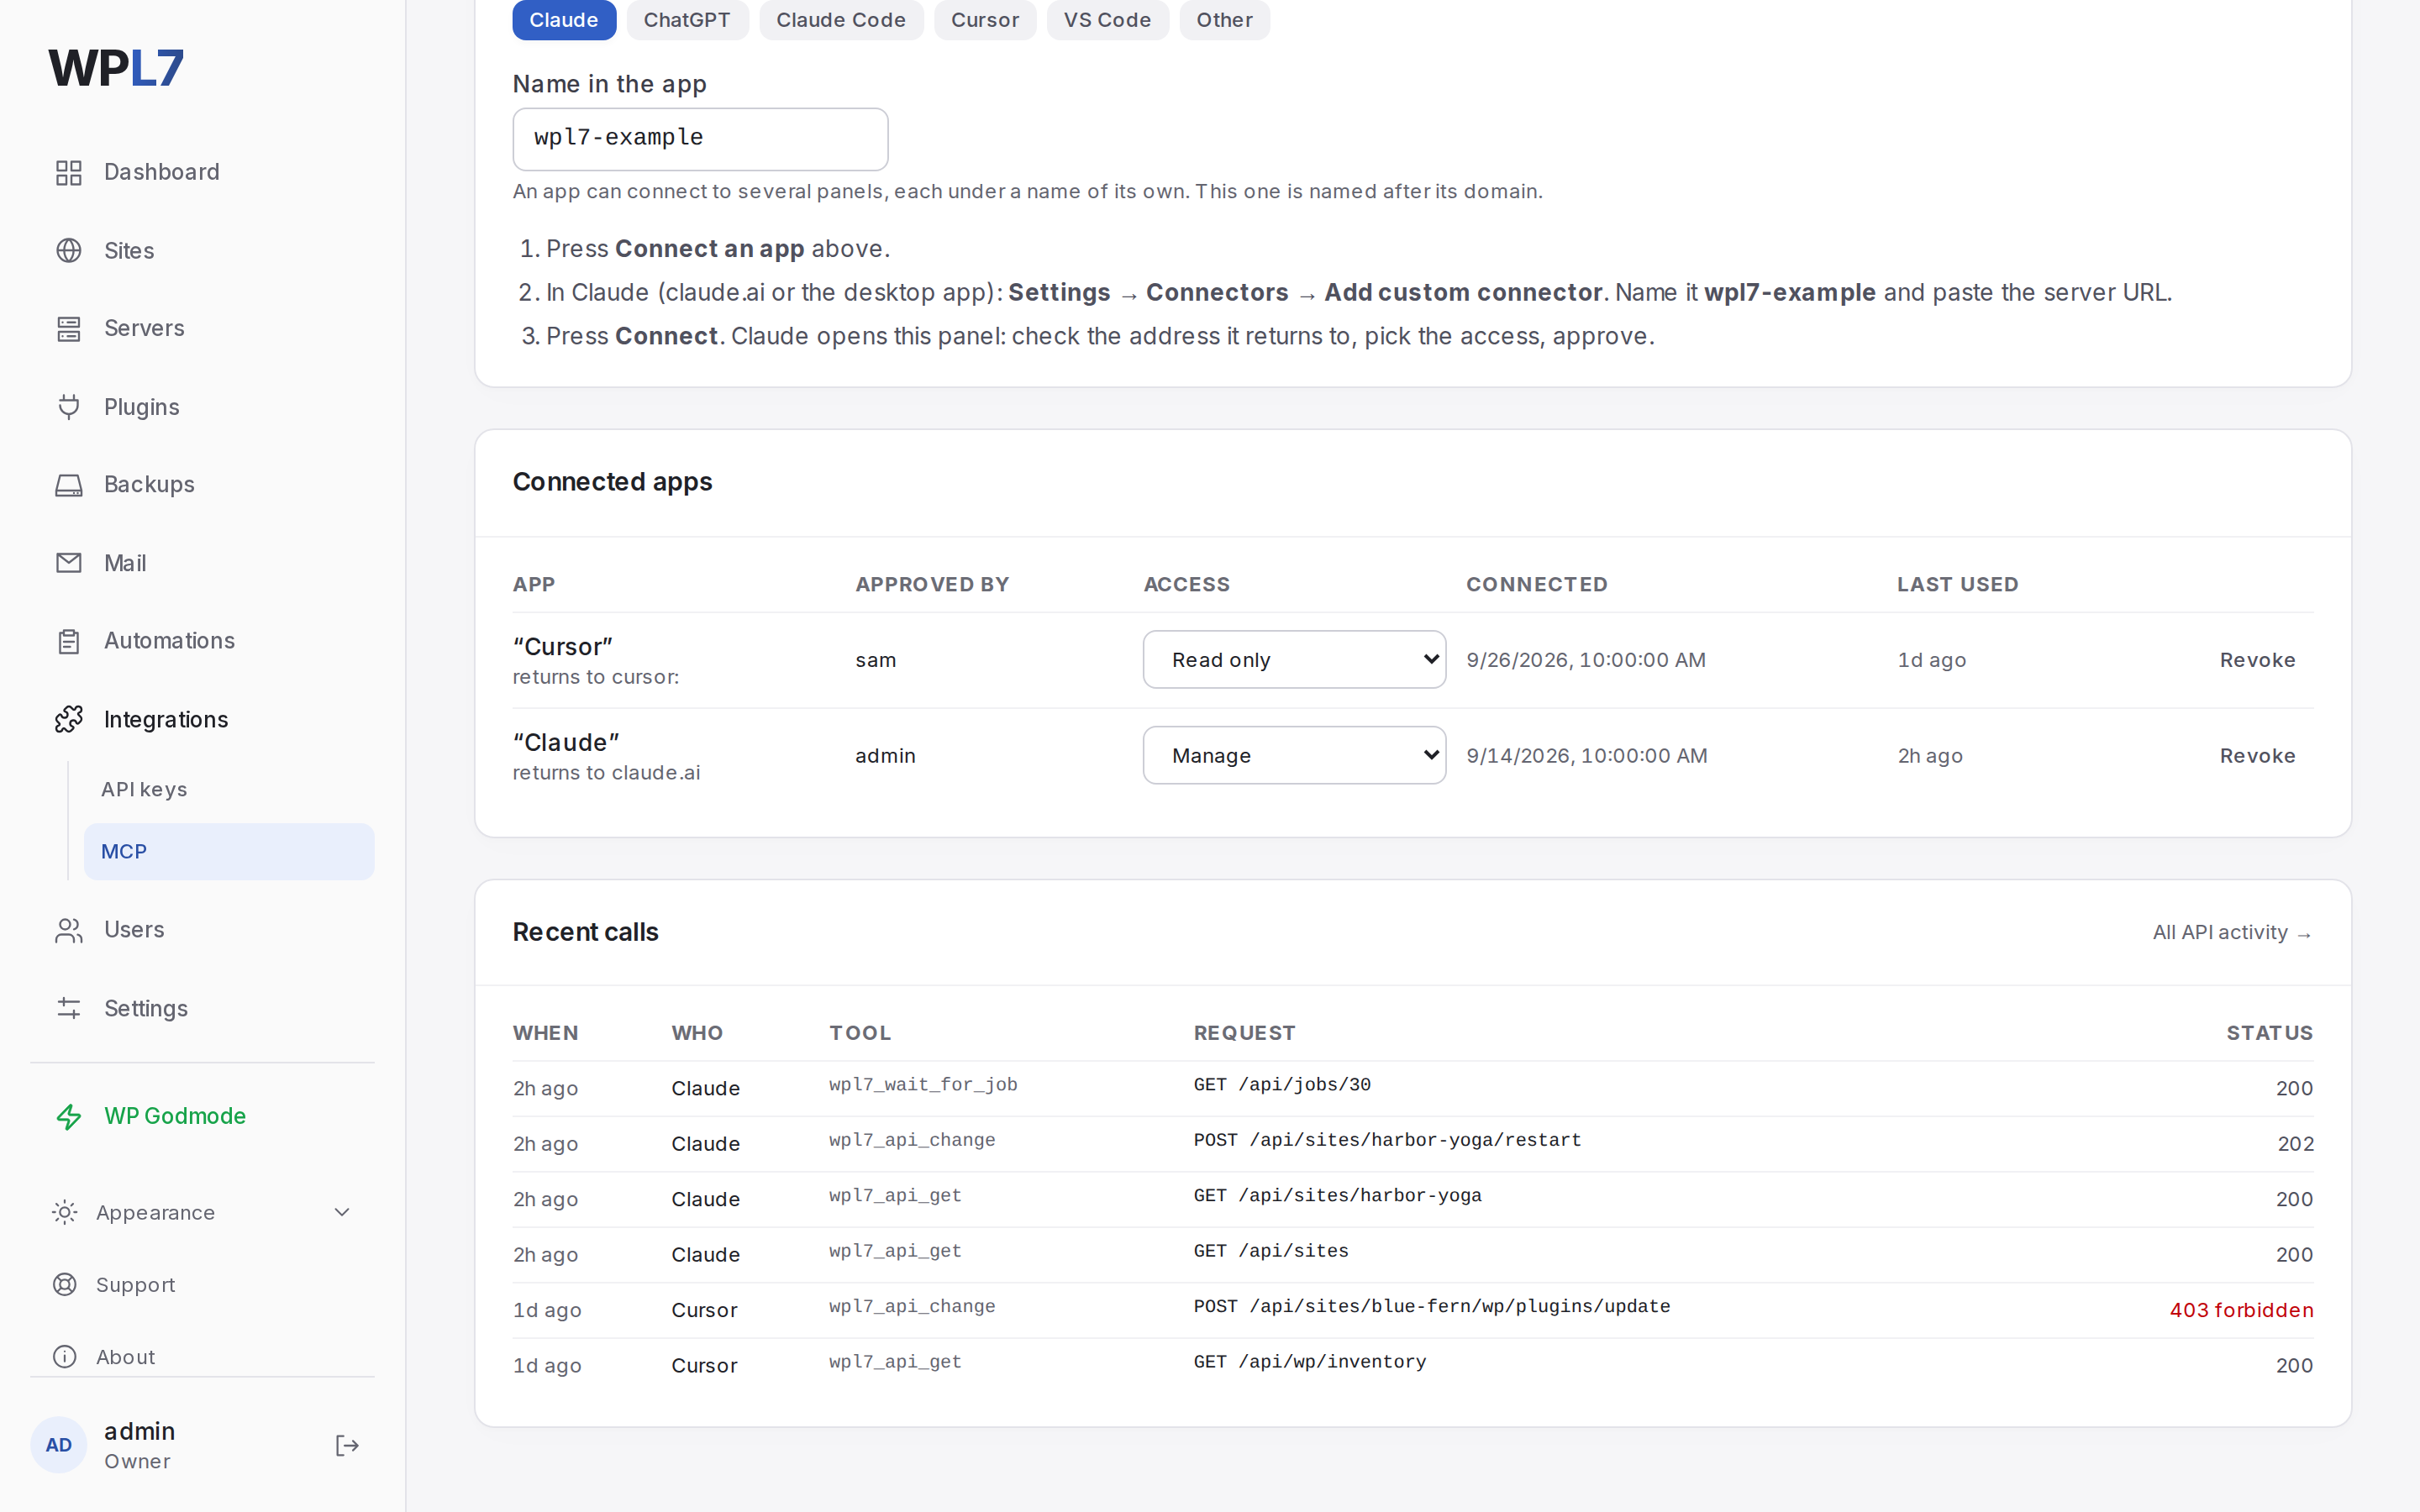This screenshot has width=2420, height=1512.
Task: Open the Cursor access dropdown showing Read only
Action: click(1294, 659)
